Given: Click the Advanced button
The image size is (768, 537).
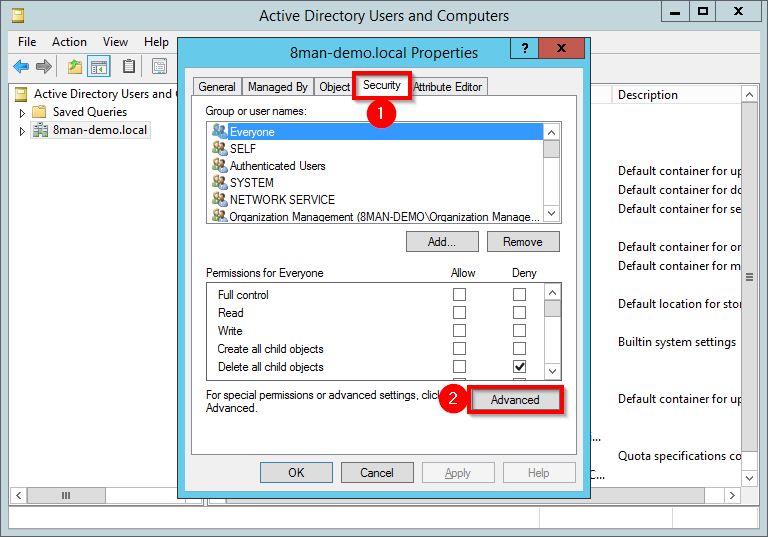Looking at the screenshot, I should [515, 400].
